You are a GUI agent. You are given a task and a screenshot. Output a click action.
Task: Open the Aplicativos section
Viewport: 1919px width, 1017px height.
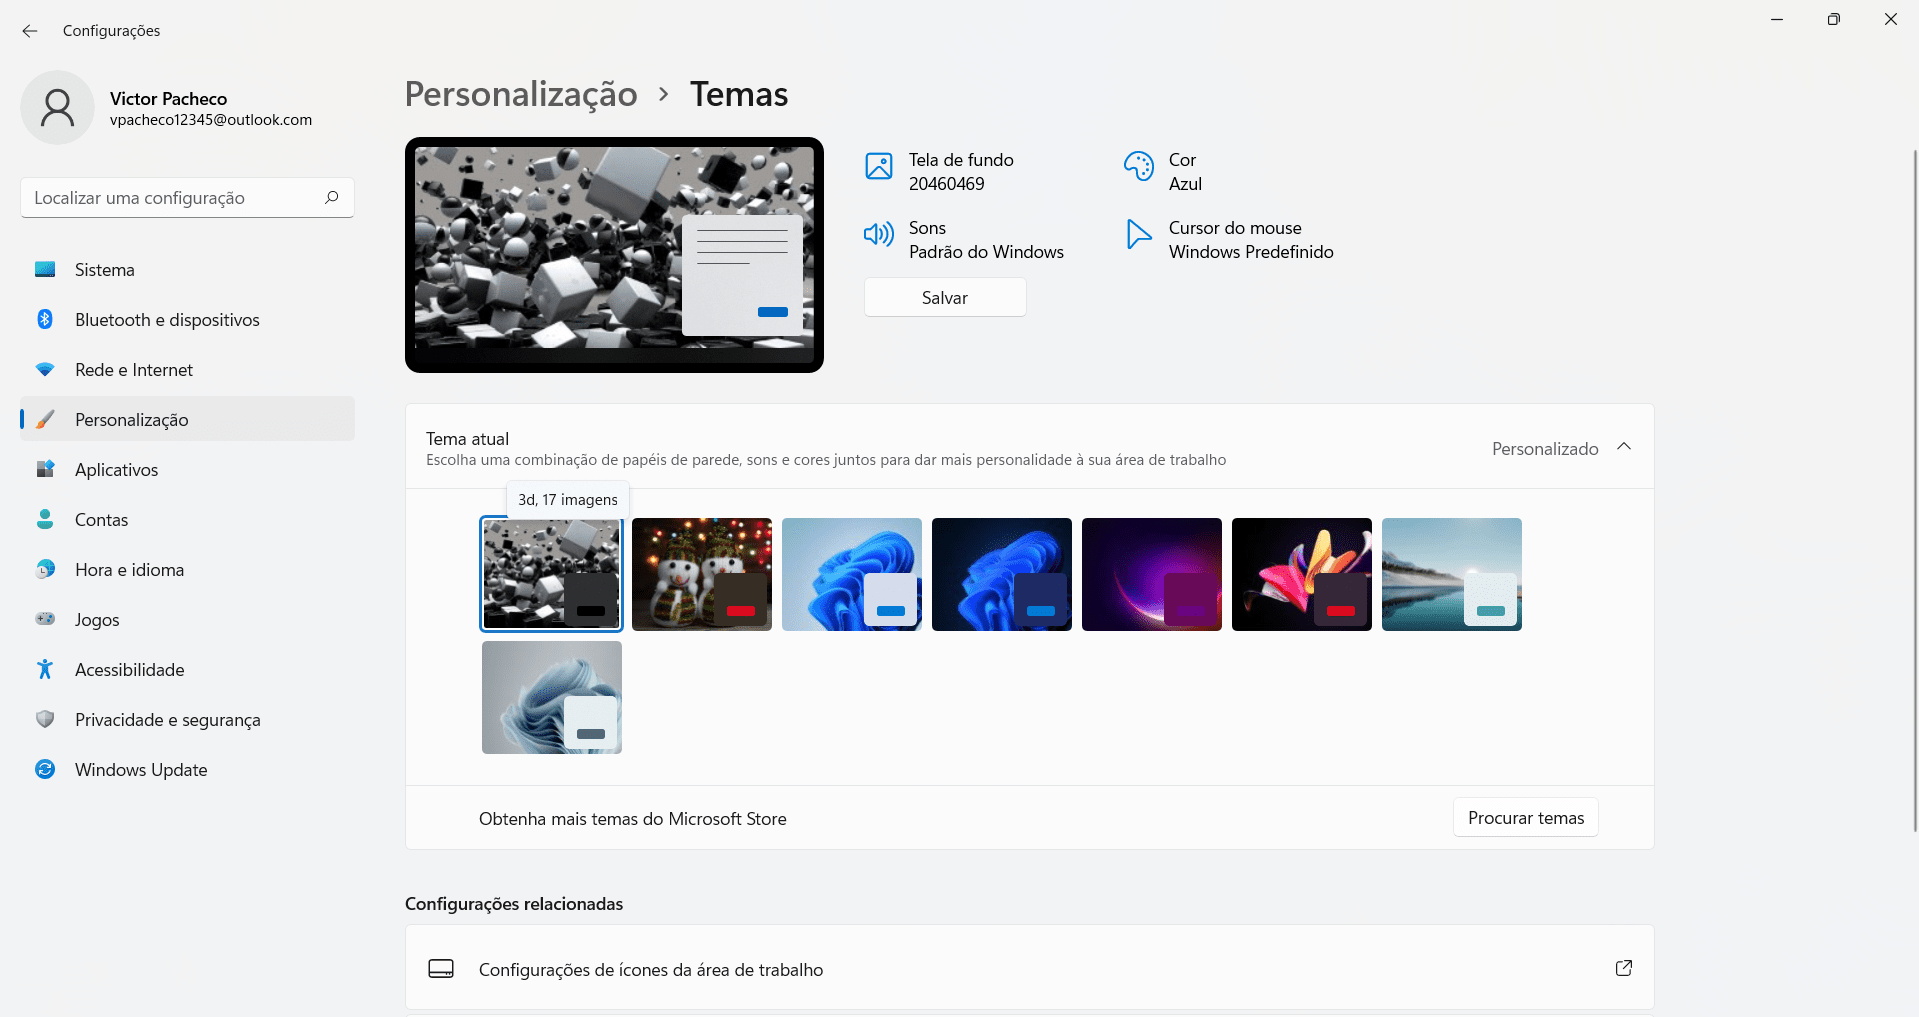click(116, 469)
